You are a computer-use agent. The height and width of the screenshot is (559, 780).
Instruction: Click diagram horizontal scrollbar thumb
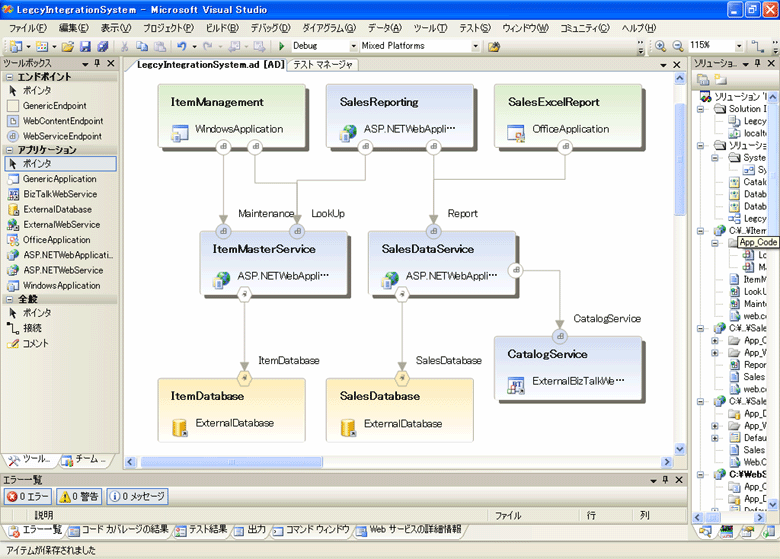click(x=231, y=462)
